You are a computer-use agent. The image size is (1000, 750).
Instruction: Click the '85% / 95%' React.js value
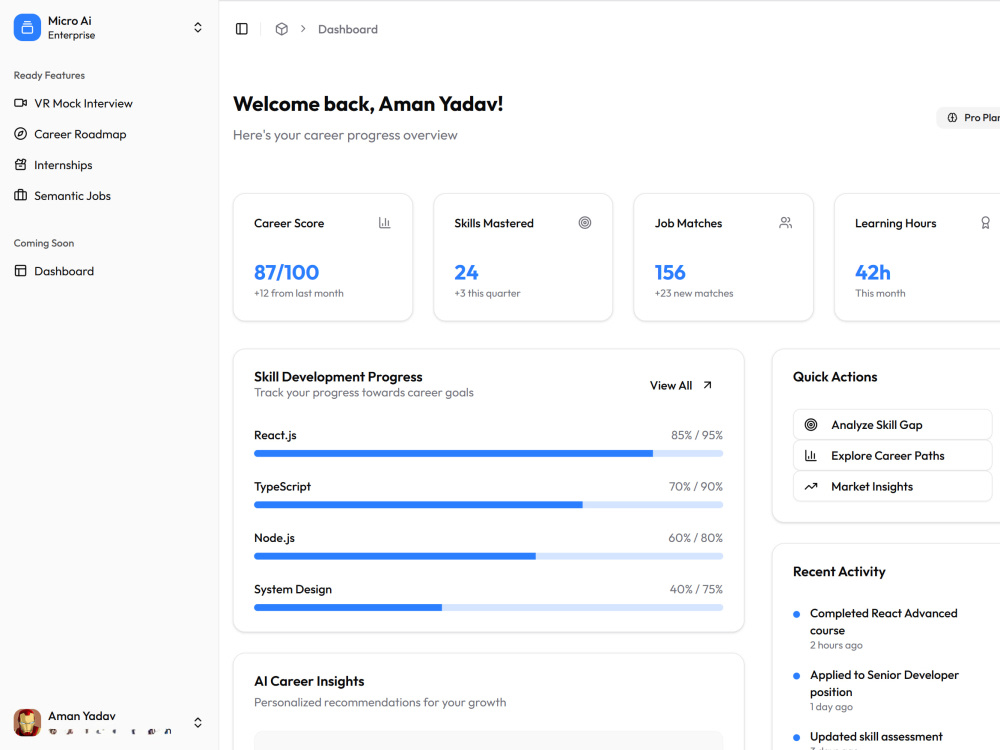696,435
